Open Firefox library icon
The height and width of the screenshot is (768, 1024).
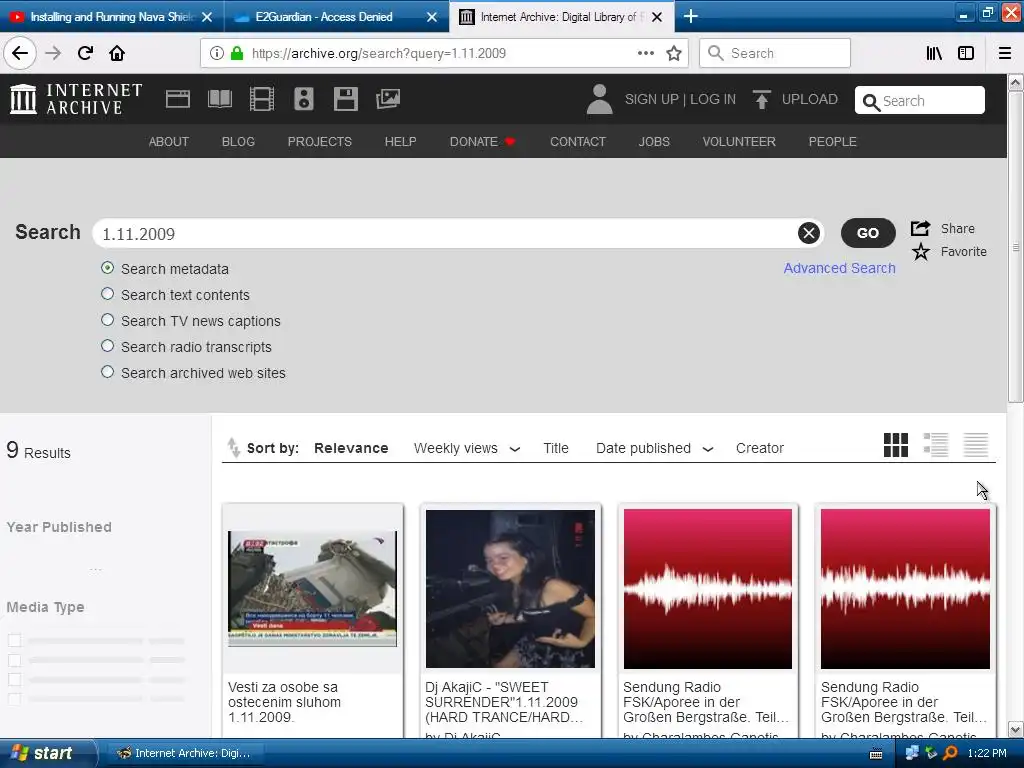pyautogui.click(x=934, y=54)
